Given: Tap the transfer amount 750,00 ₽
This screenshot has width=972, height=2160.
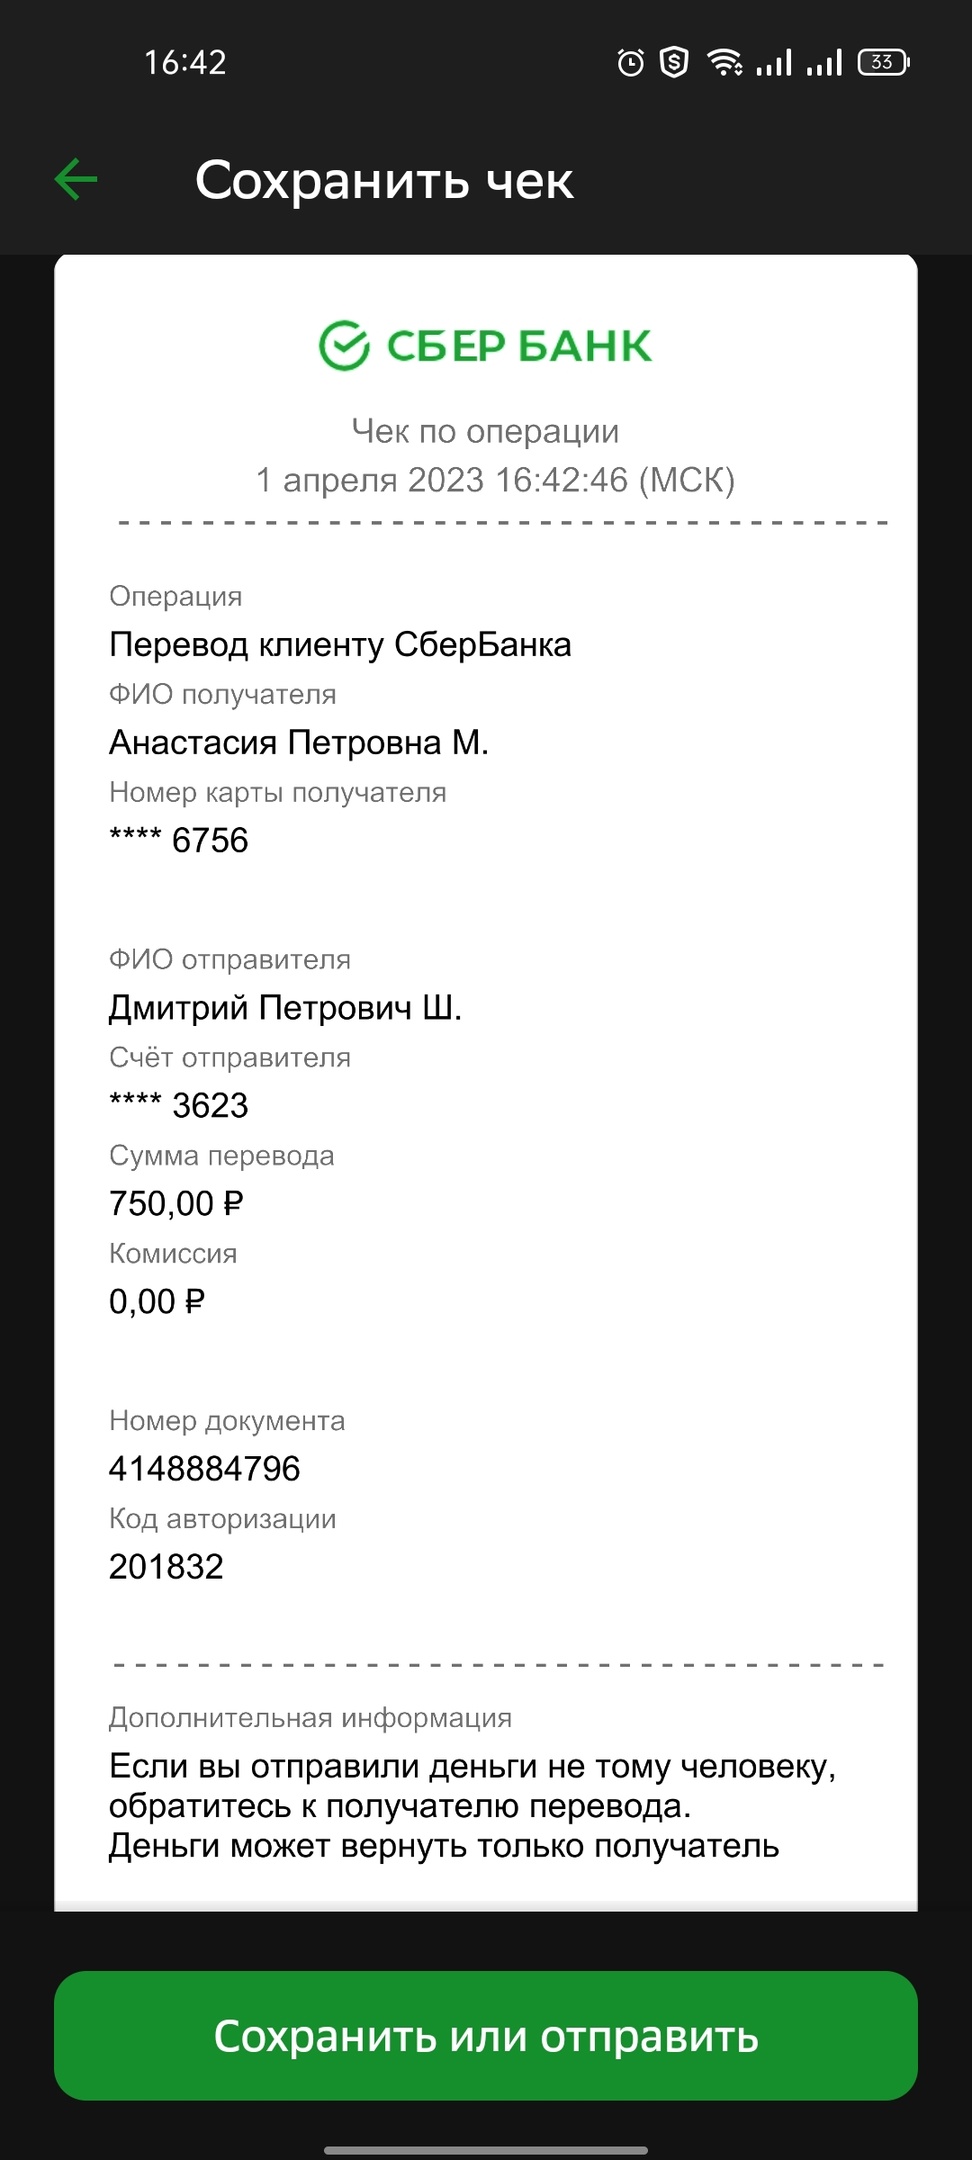Looking at the screenshot, I should [176, 1203].
